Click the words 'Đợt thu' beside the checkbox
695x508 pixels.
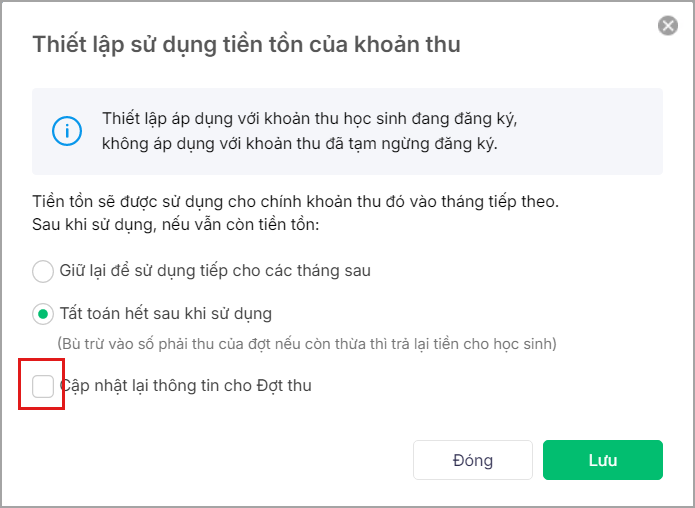click(284, 385)
